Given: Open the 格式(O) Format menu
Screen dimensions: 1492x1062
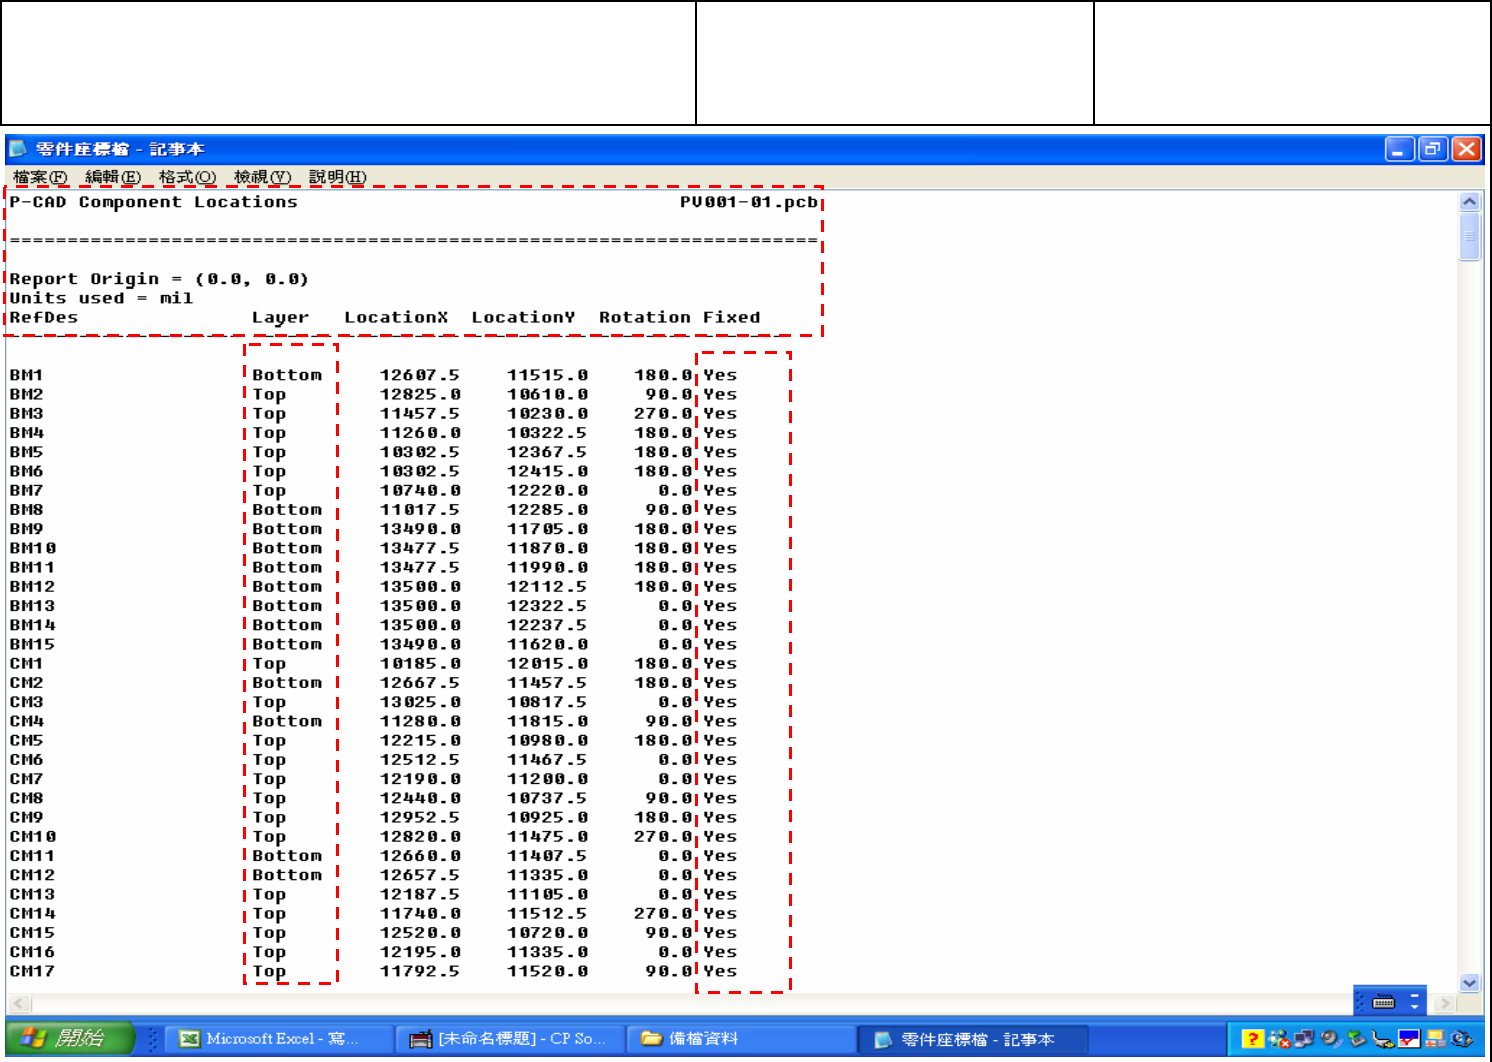Looking at the screenshot, I should pyautogui.click(x=187, y=177).
